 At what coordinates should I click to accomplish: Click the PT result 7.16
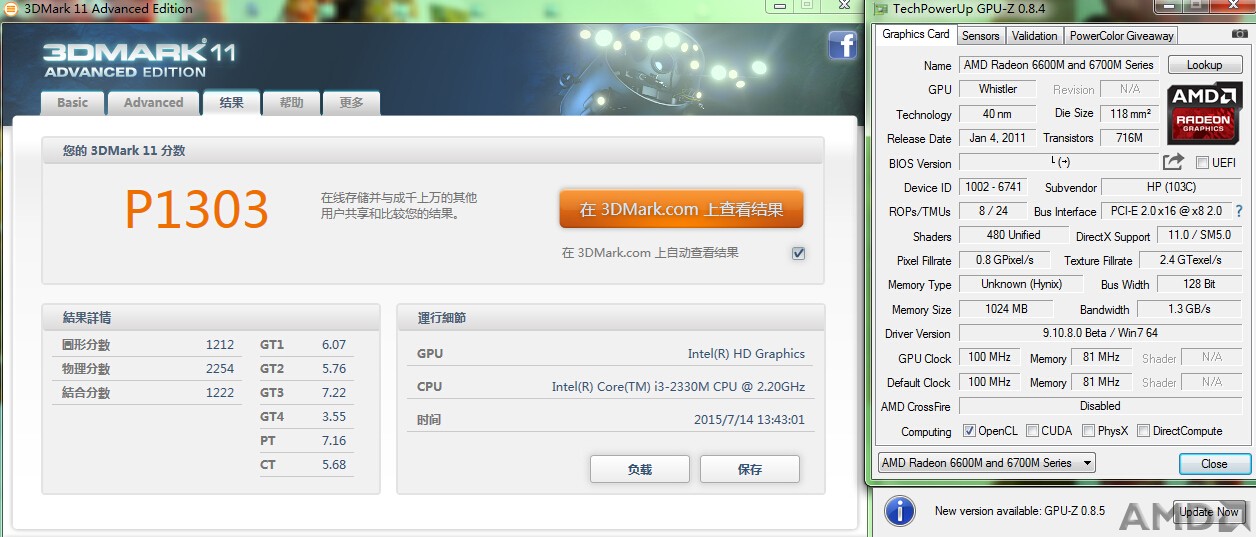(334, 441)
